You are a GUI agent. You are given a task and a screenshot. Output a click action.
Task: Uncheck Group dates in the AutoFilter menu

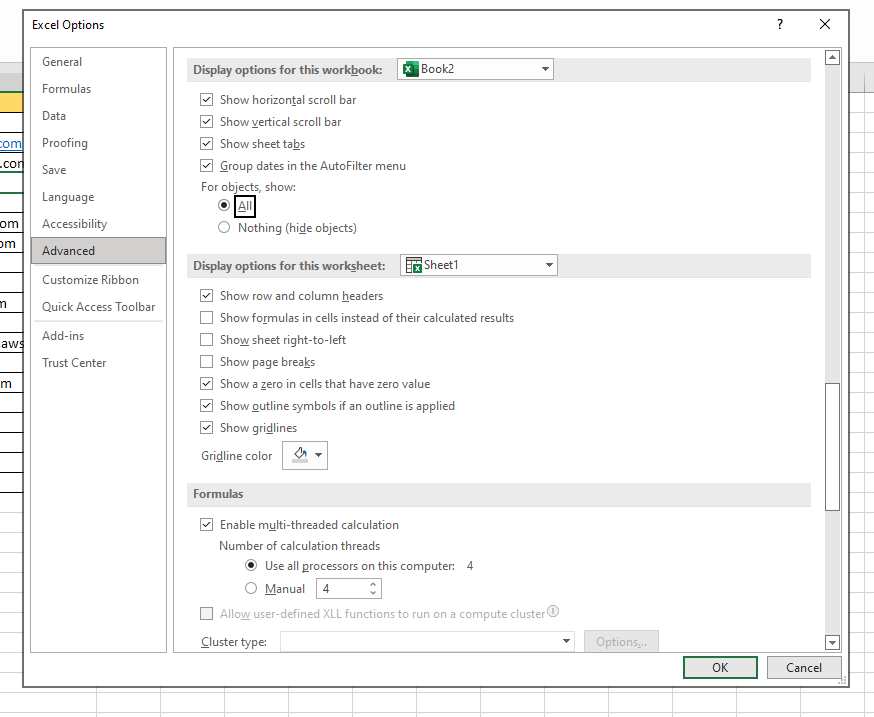(206, 165)
